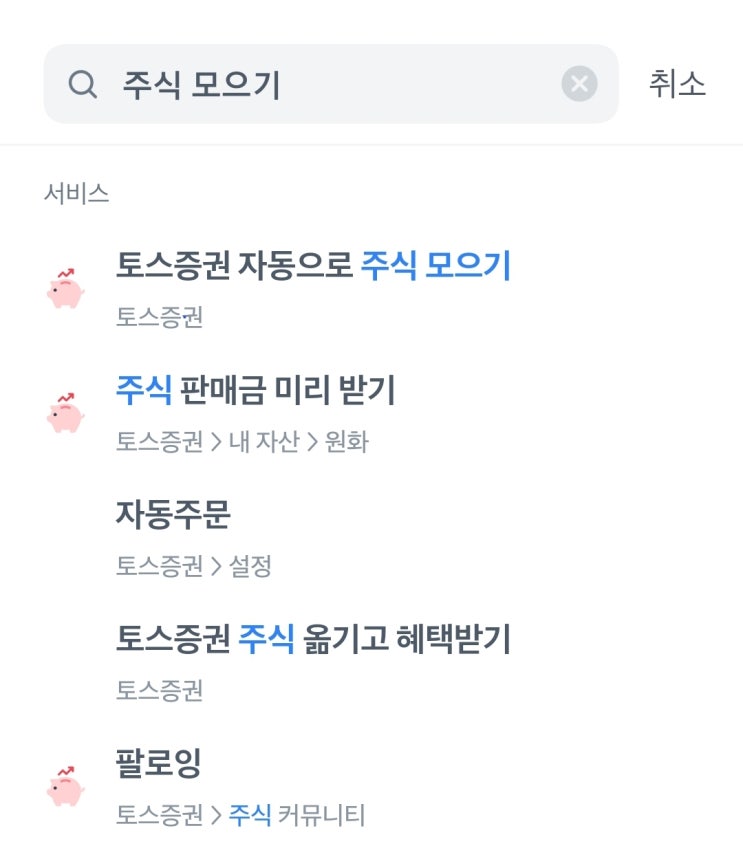The height and width of the screenshot is (848, 743).
Task: Click piggy bank icon beside 자동으로 주식 모으기
Action: tap(65, 289)
